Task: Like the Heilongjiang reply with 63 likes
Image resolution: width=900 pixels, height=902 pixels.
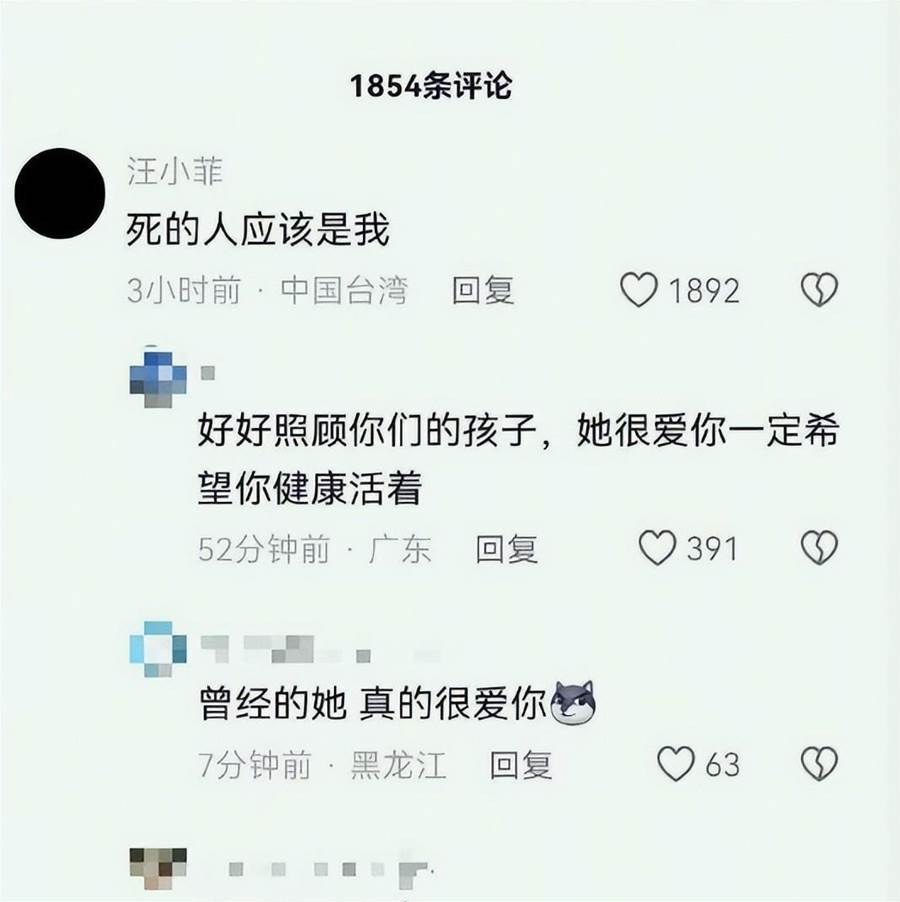Action: click(x=676, y=763)
